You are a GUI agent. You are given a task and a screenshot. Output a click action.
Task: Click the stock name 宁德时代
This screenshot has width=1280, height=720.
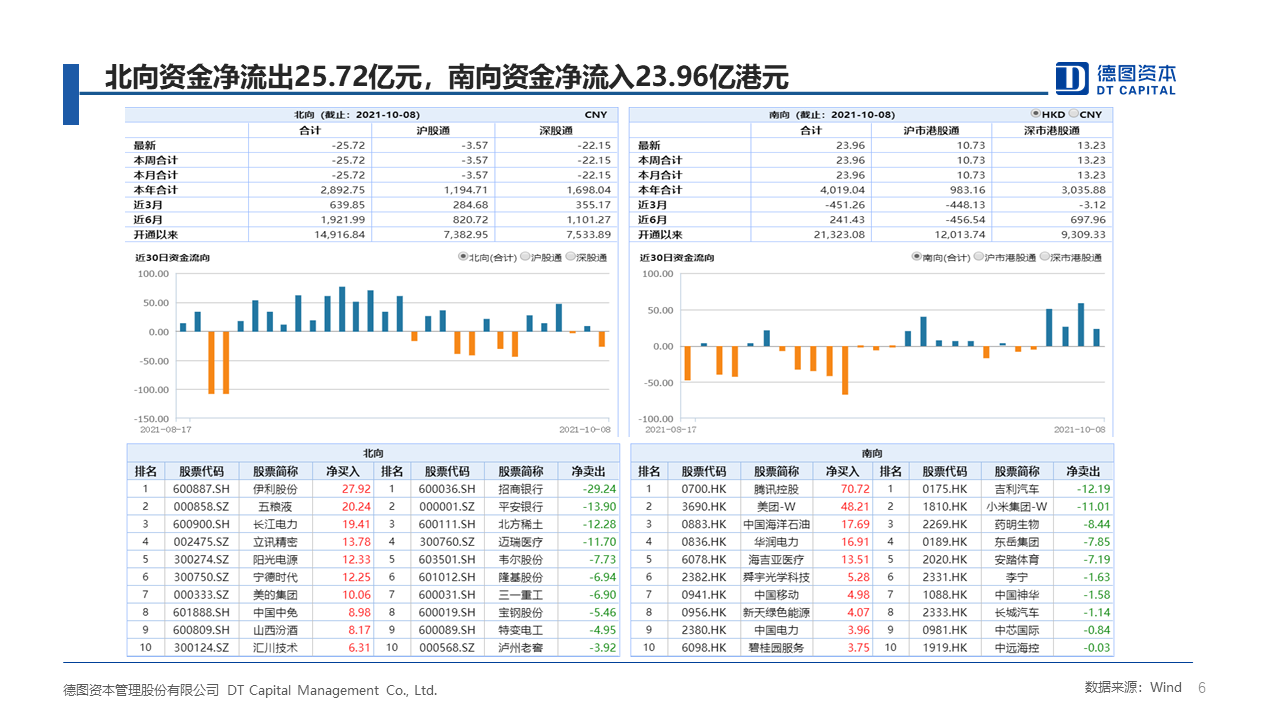275,577
